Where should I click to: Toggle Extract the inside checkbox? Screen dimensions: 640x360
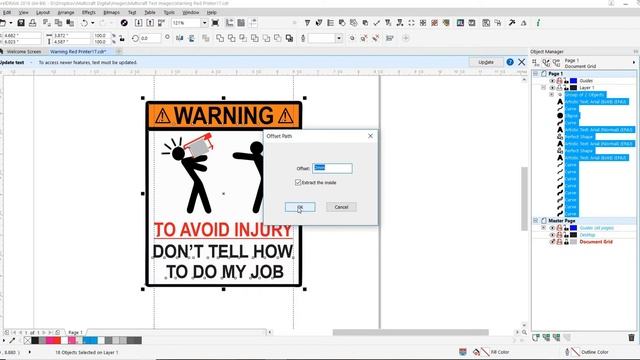click(298, 182)
